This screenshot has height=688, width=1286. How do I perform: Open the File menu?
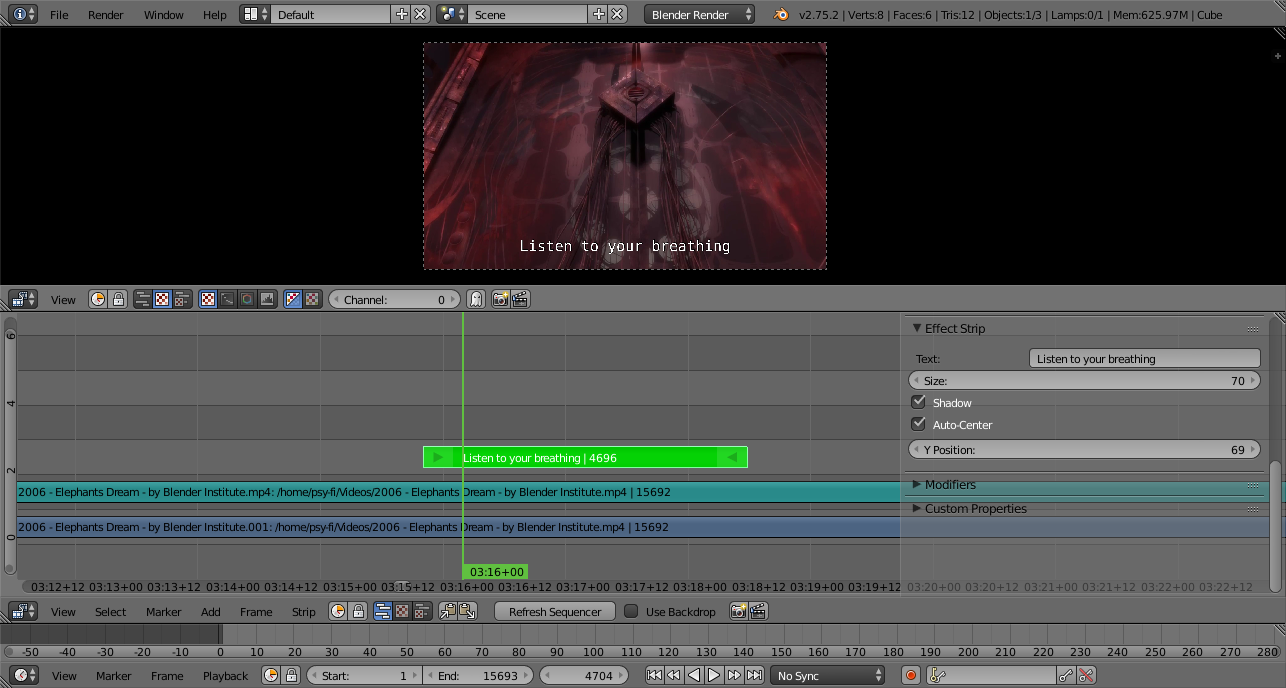59,15
